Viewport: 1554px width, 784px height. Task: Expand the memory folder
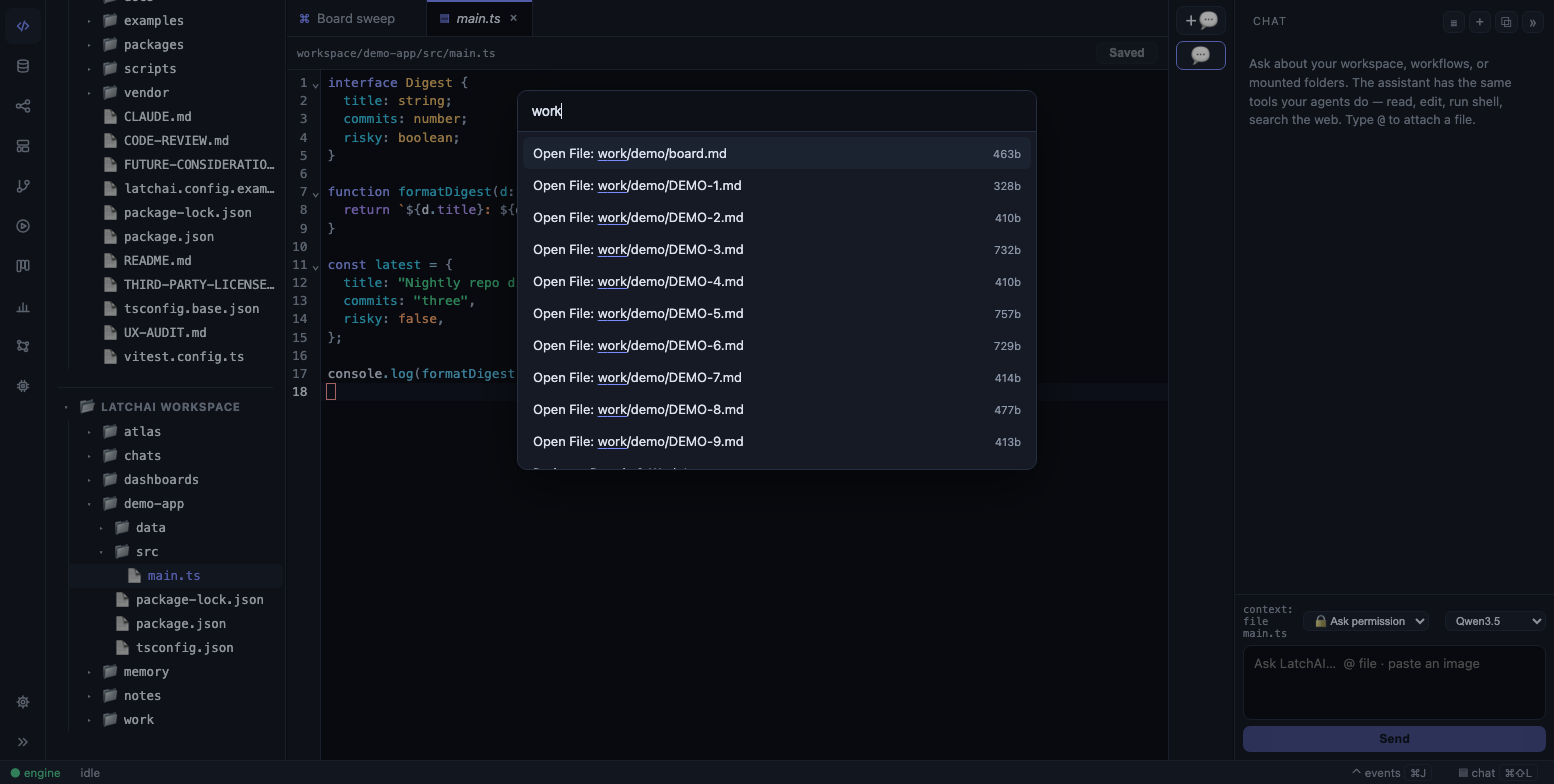tap(89, 672)
